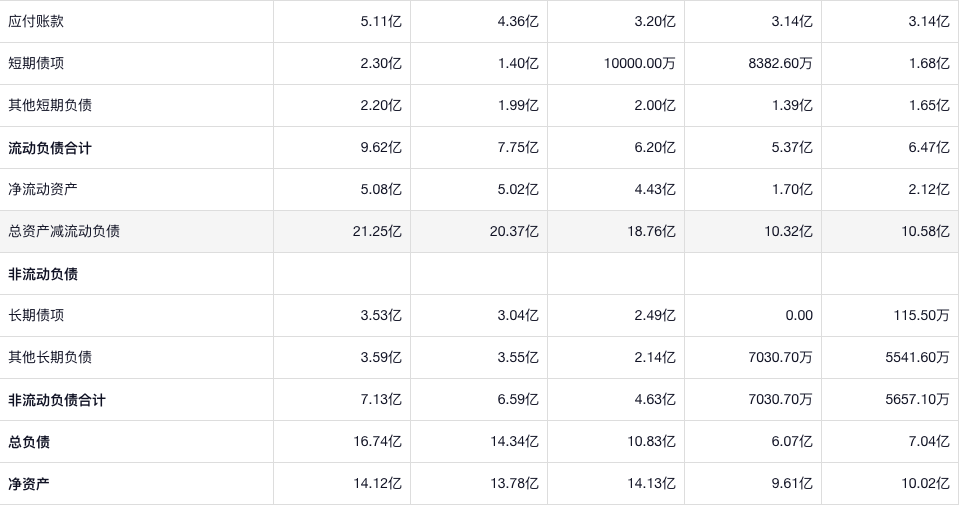The width and height of the screenshot is (959, 505).
Task: Click the 非流动负债 section heading
Action: pos(43,274)
